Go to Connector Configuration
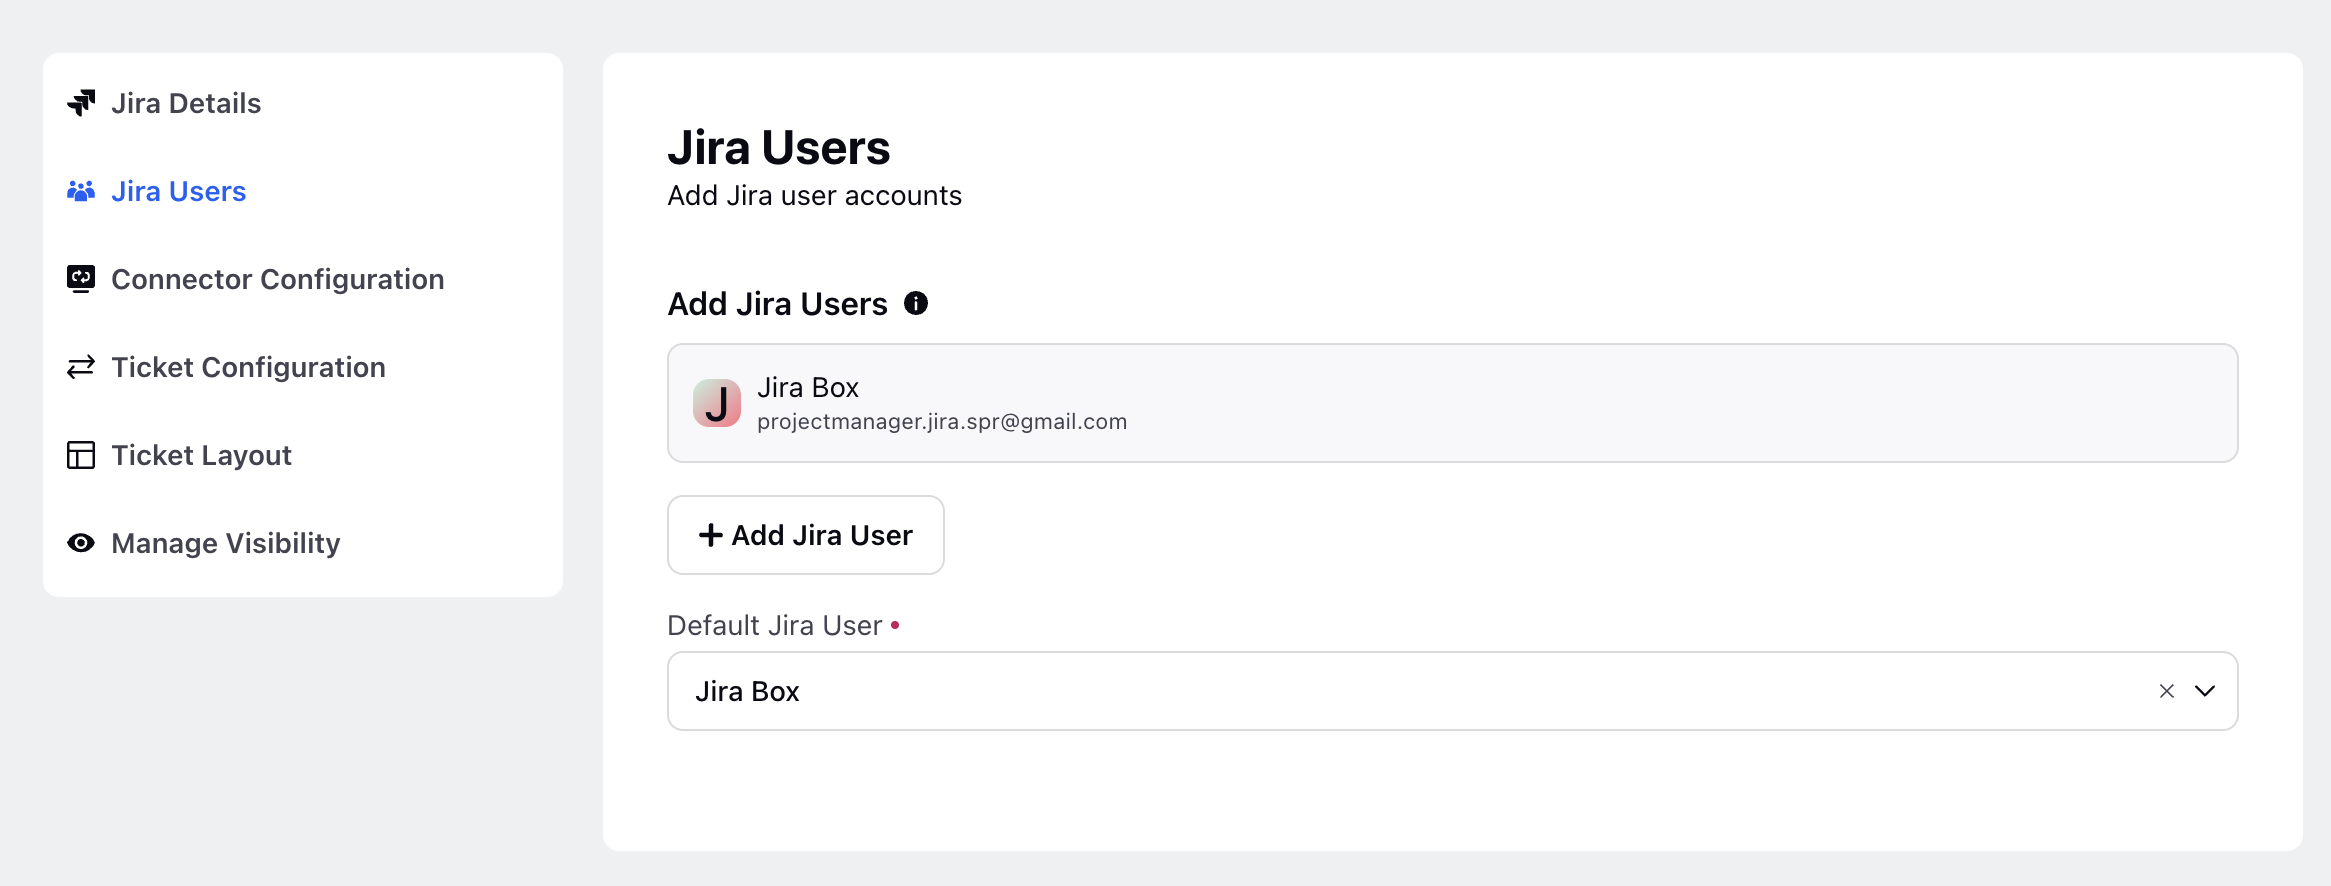Screen dimensions: 2331x886 click(278, 279)
